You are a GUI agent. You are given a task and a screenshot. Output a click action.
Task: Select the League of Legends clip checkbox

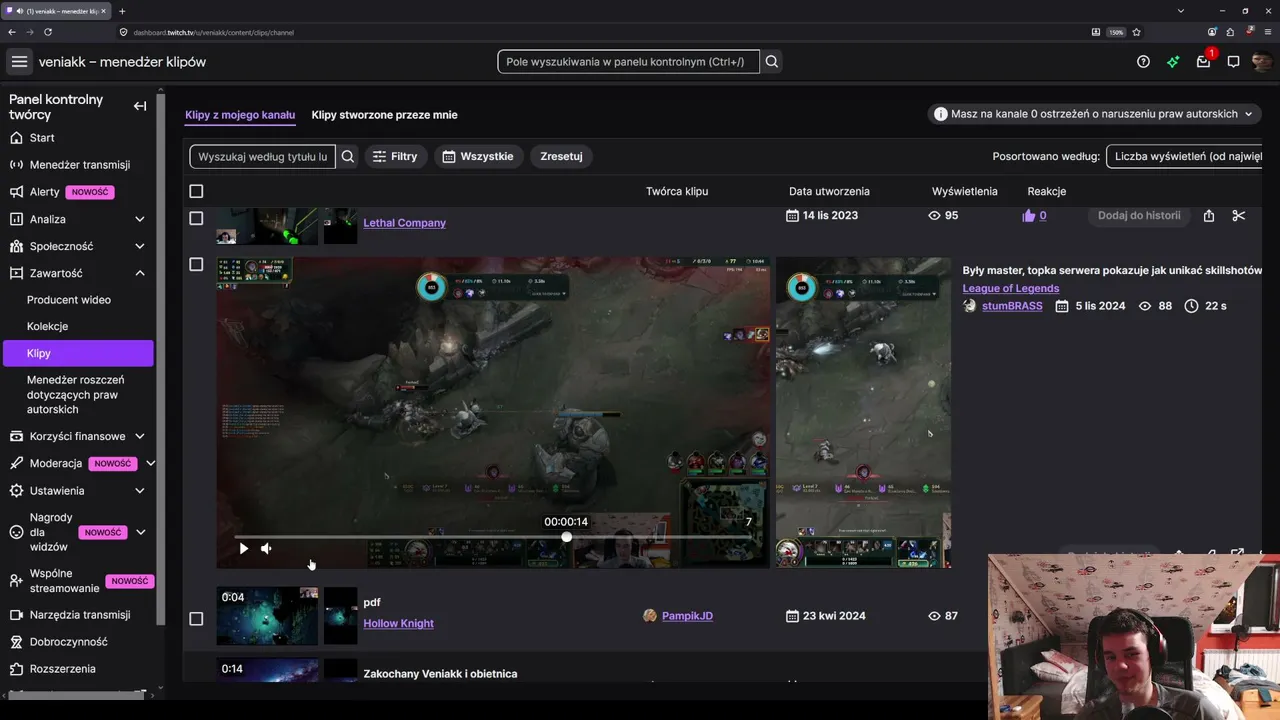click(x=196, y=264)
